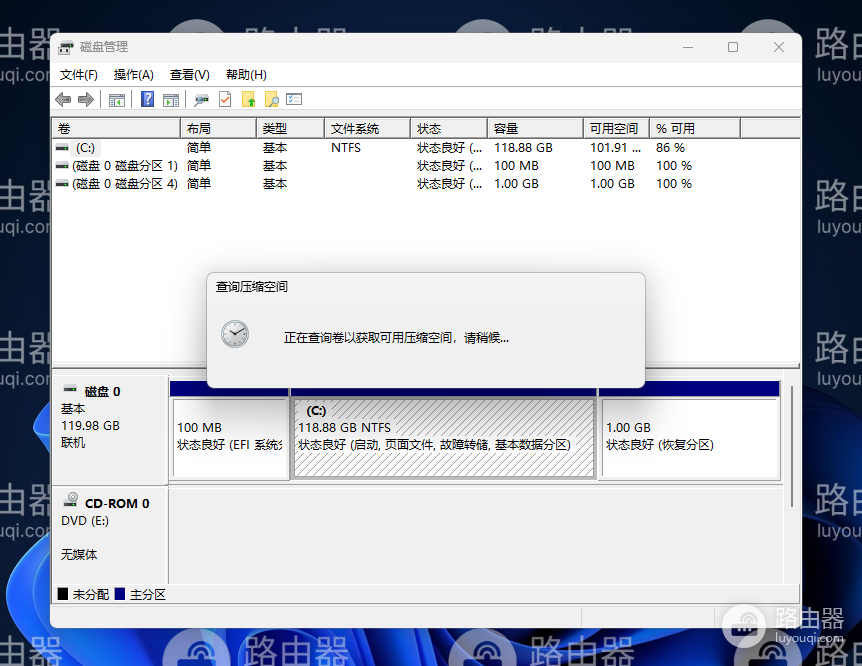The height and width of the screenshot is (666, 862).
Task: Sort by the 状态 column header
Action: point(449,129)
